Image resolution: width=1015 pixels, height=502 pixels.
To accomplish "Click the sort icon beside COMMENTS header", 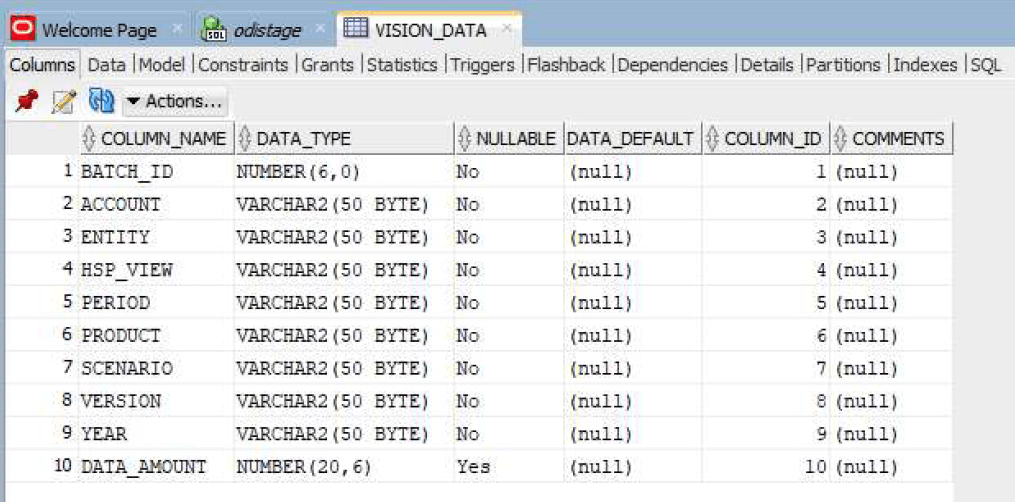I will (840, 139).
